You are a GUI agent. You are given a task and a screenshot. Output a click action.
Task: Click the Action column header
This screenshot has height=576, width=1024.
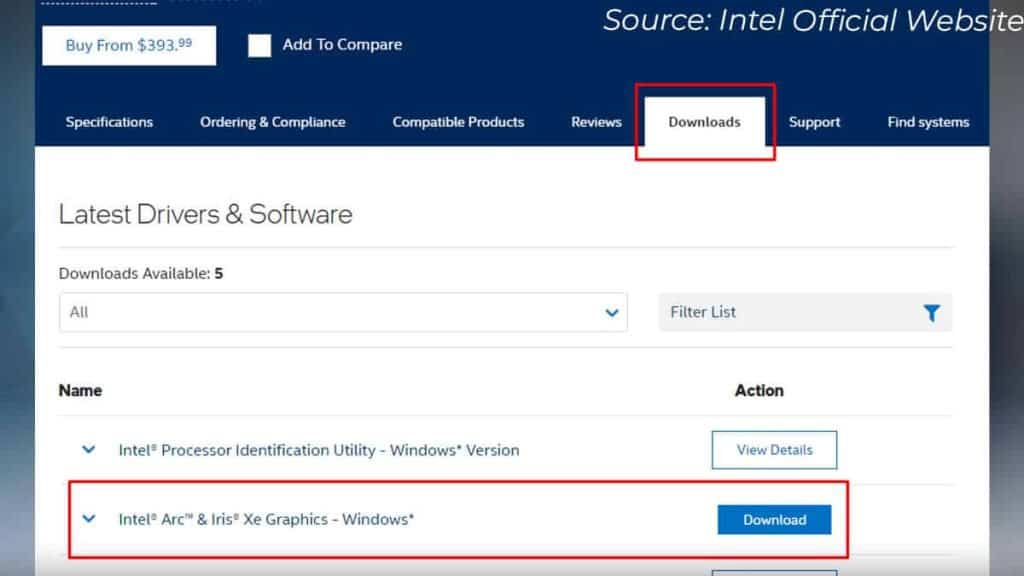[760, 390]
